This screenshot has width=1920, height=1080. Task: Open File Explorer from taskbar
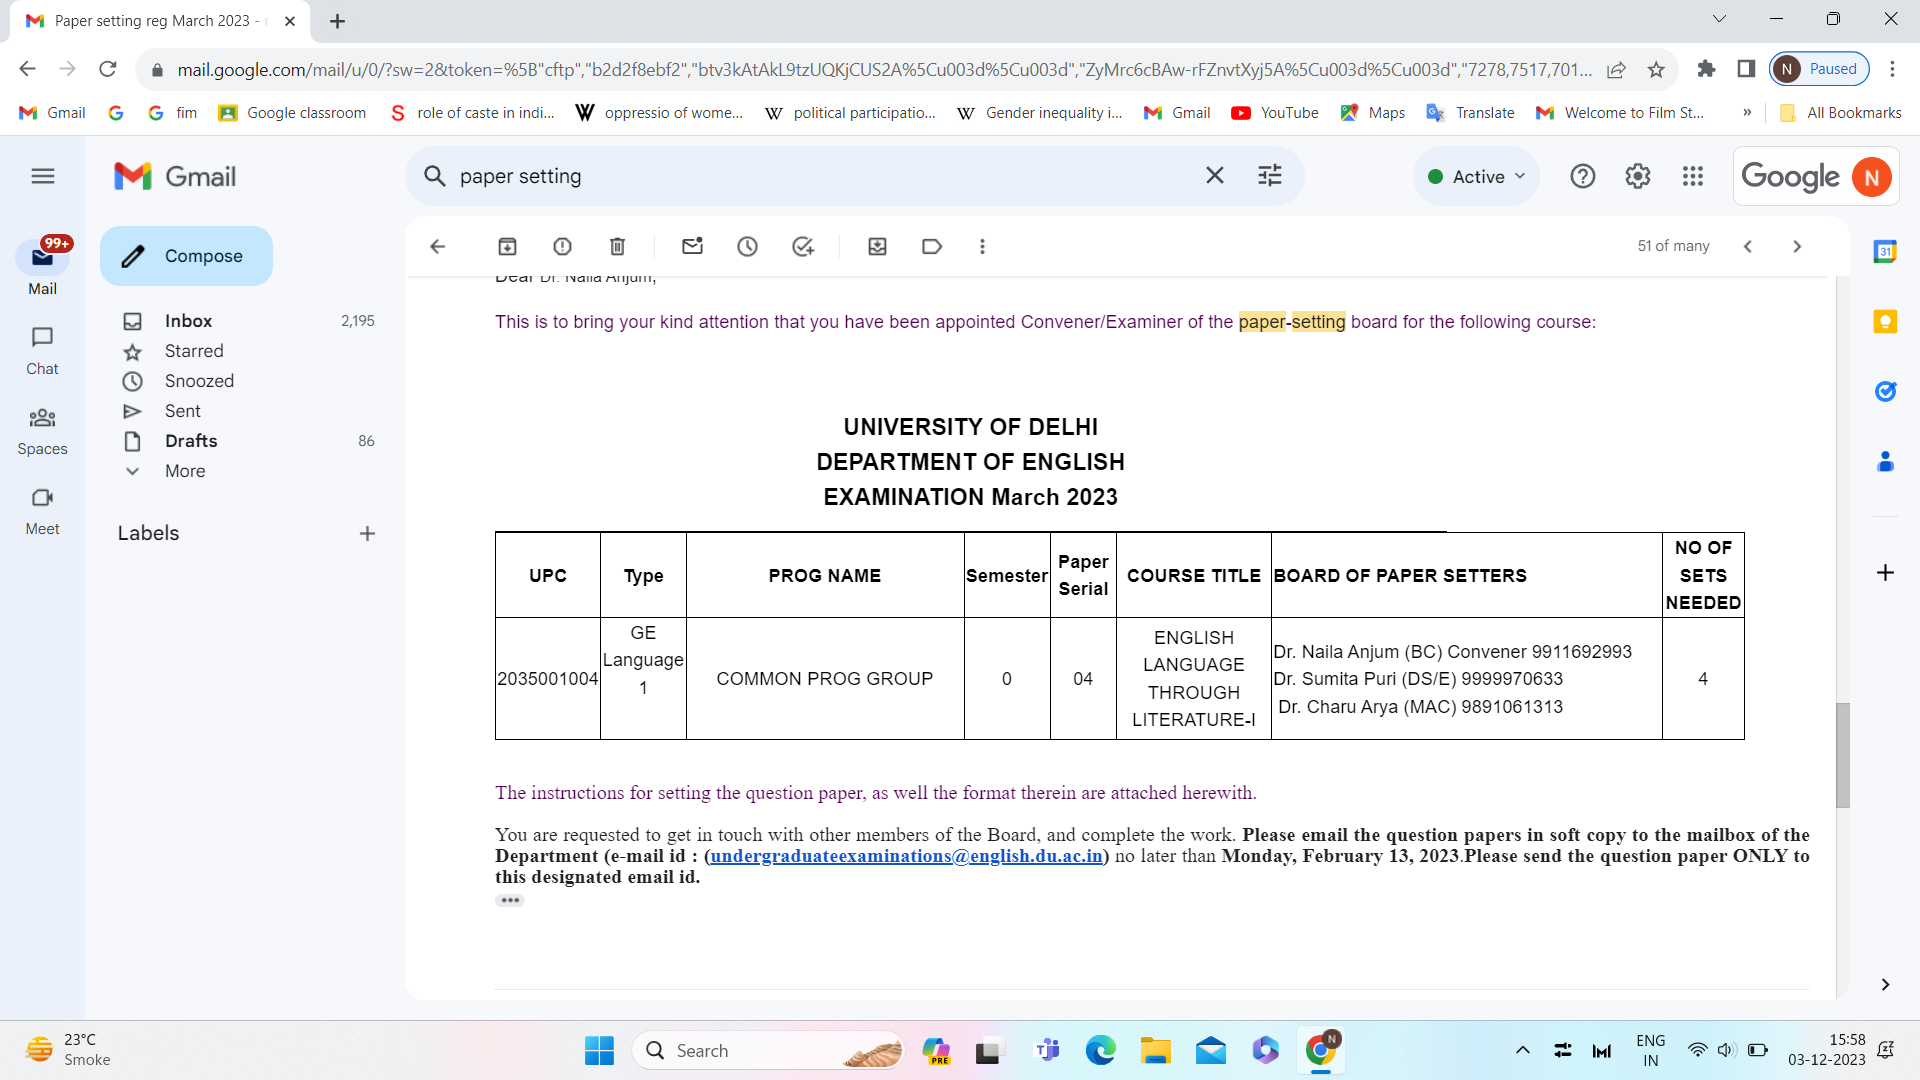1155,1050
